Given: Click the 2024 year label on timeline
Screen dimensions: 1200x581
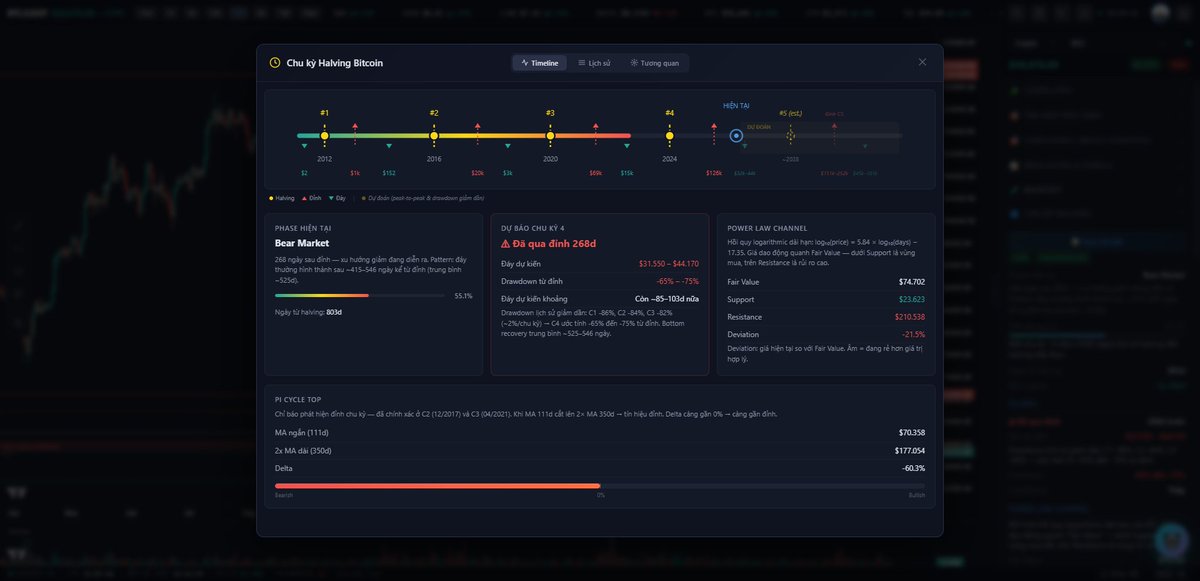Looking at the screenshot, I should tap(670, 159).
